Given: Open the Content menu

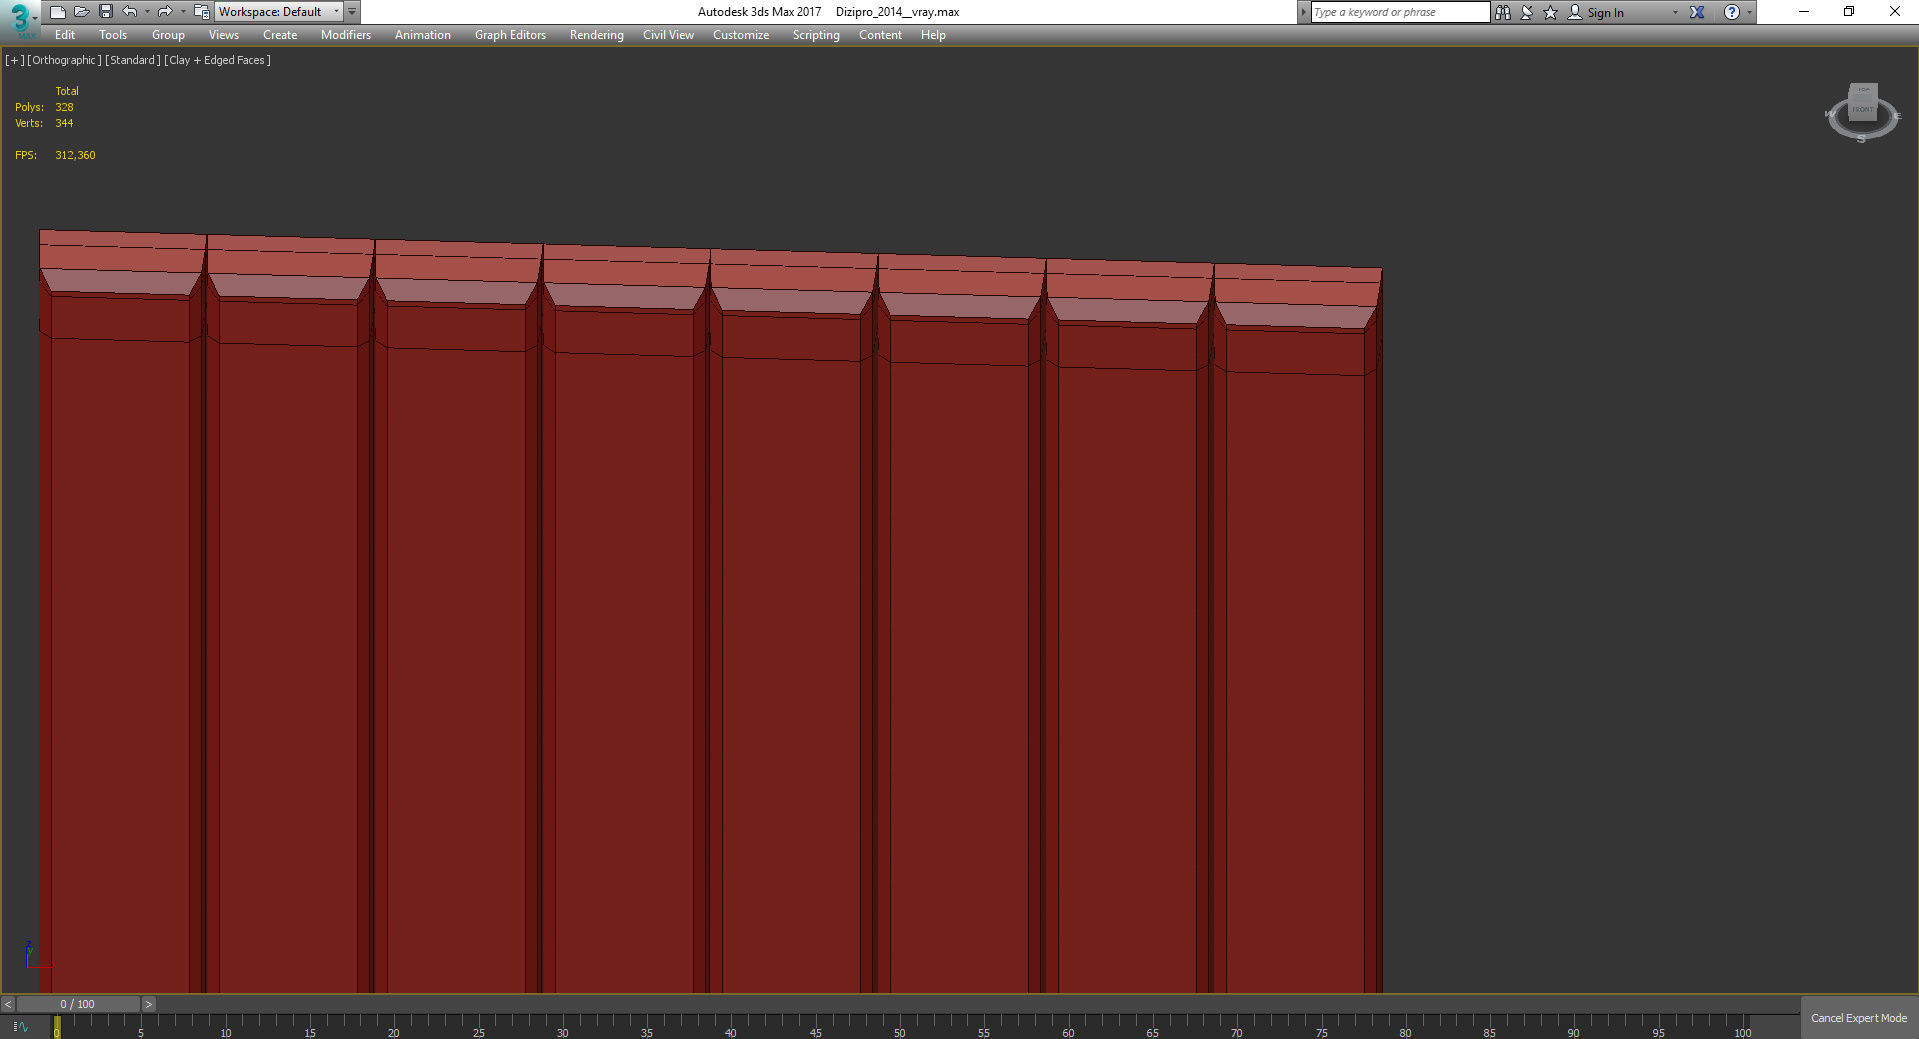Looking at the screenshot, I should 880,35.
